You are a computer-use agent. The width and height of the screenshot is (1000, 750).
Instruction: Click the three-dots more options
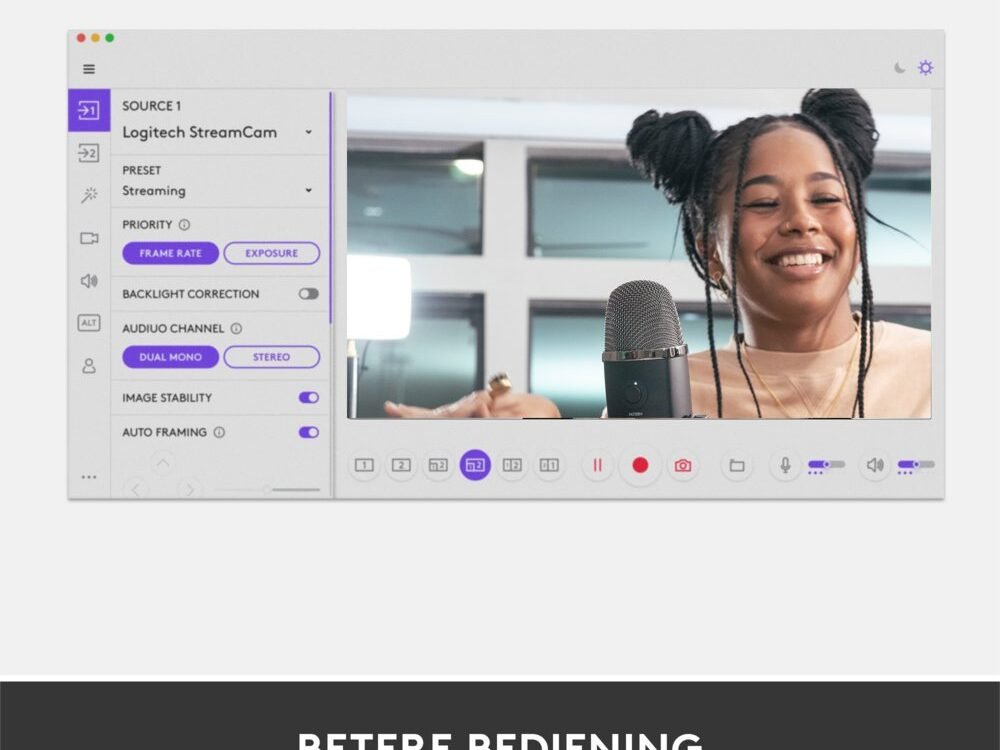point(89,477)
